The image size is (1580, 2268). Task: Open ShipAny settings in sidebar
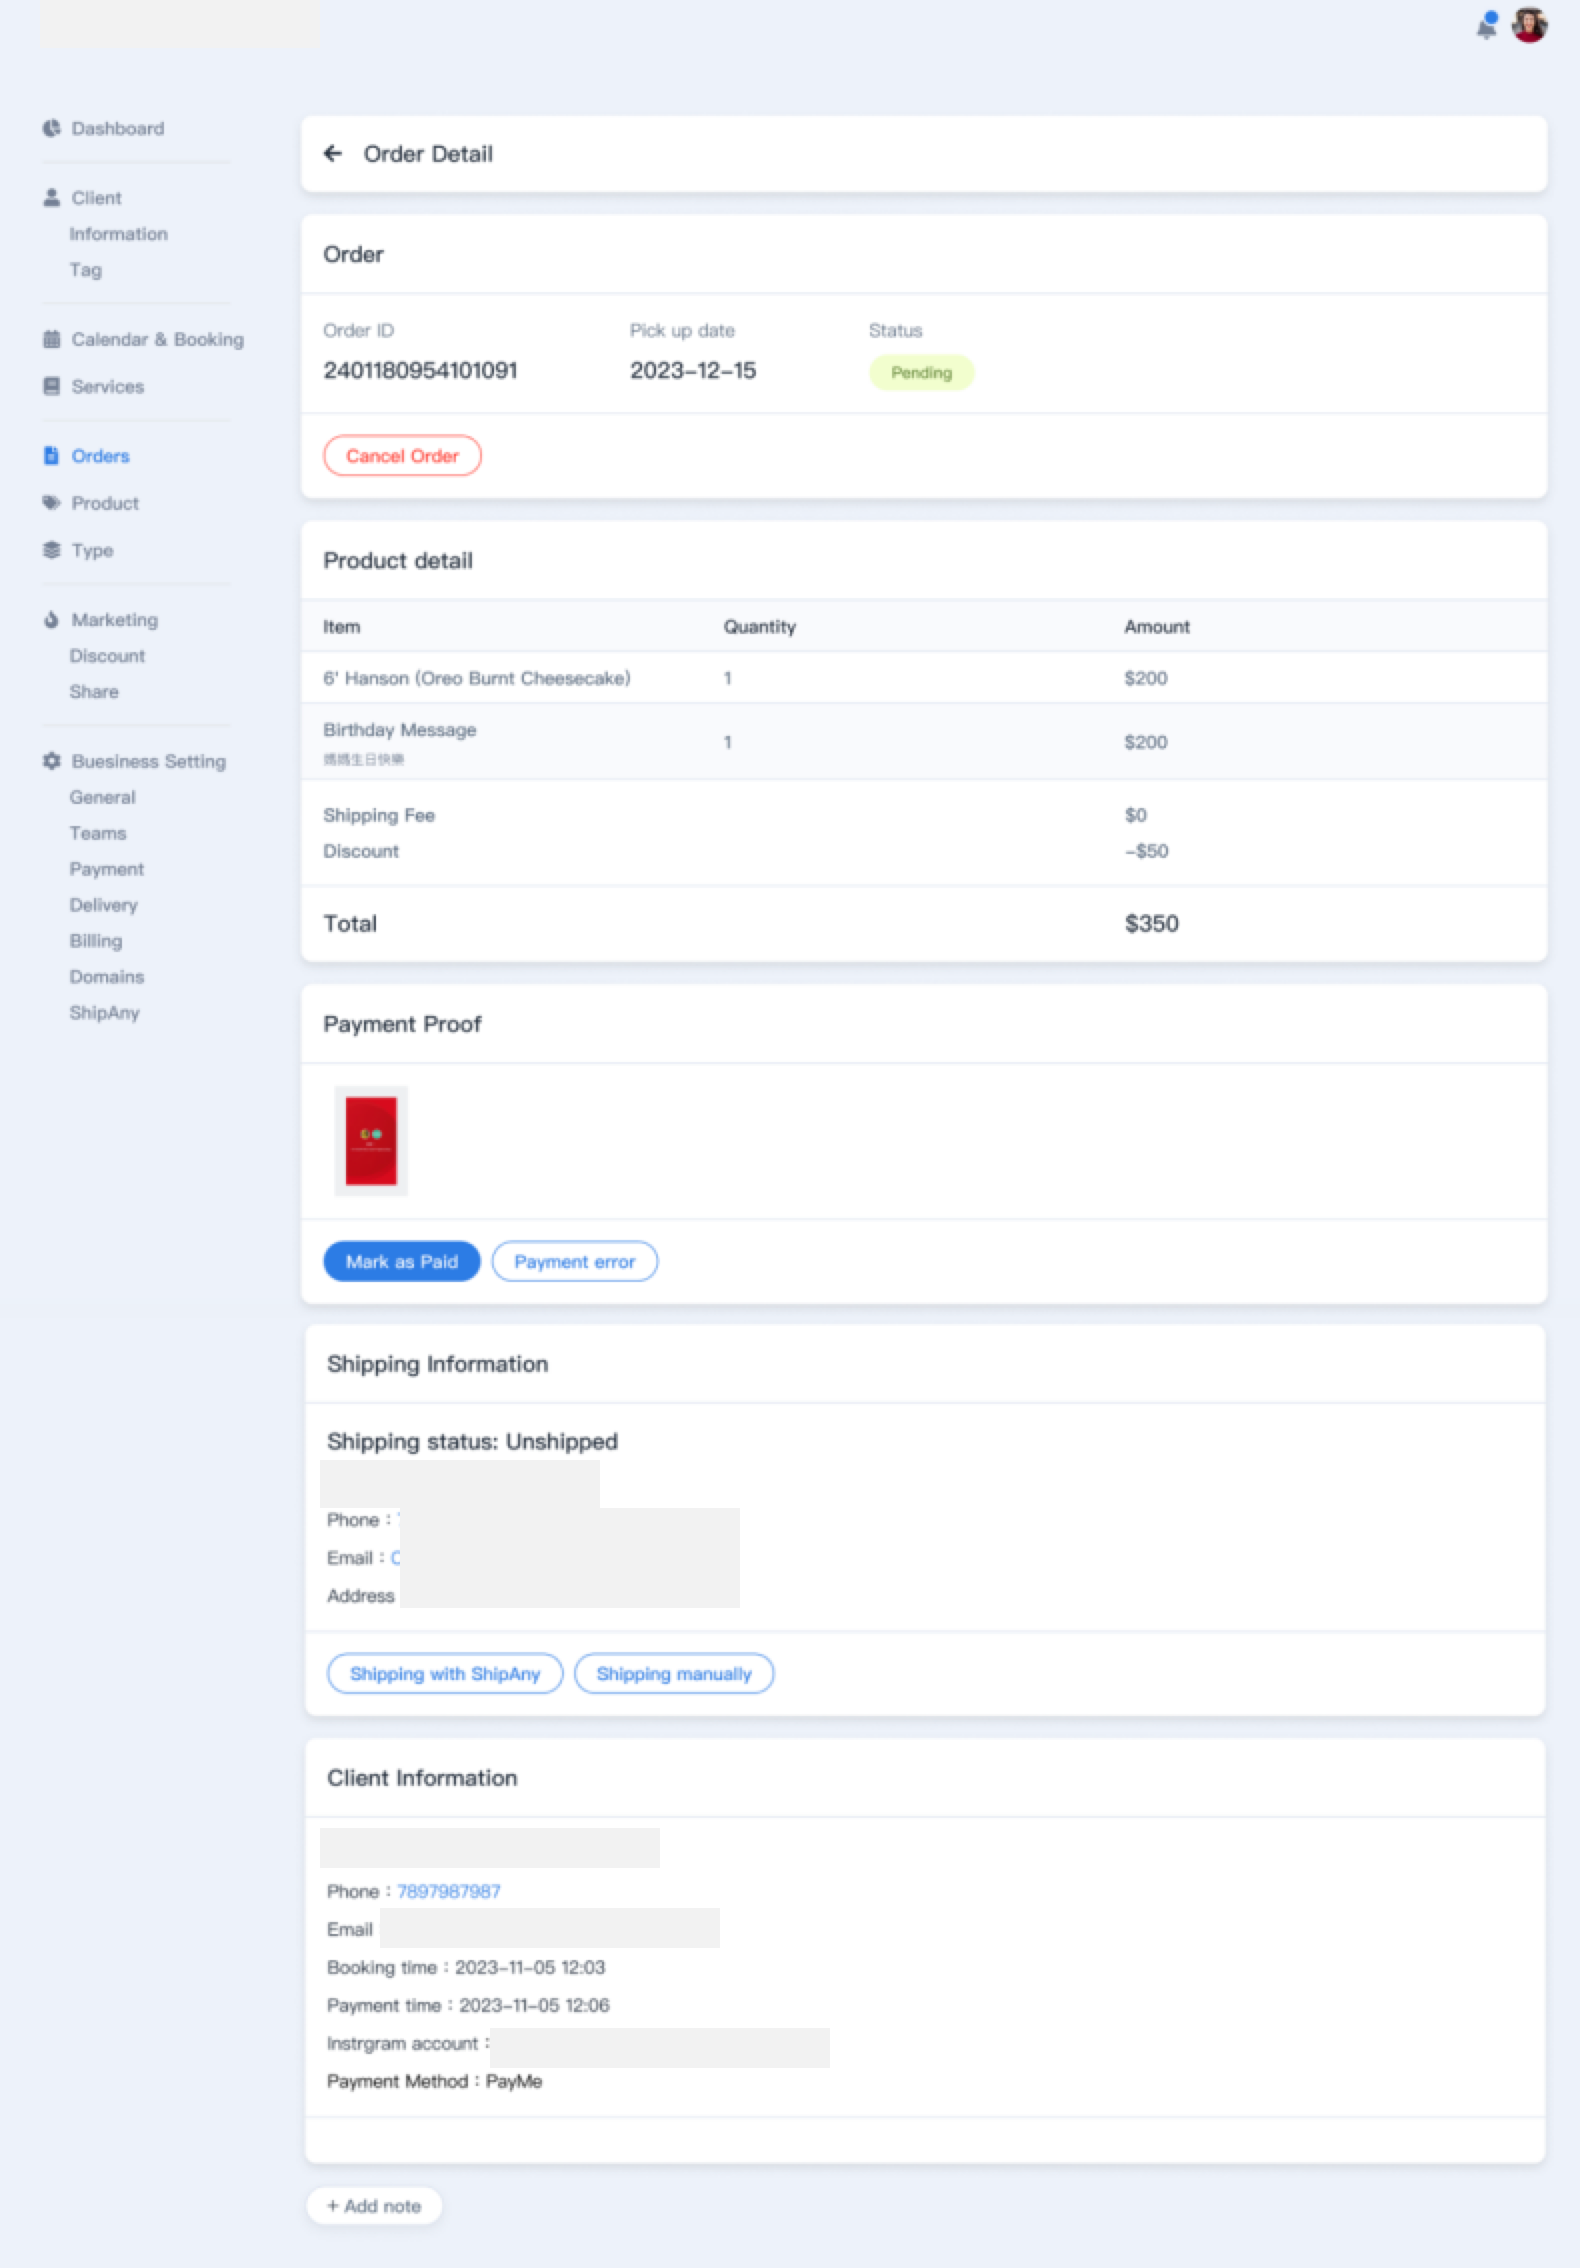pyautogui.click(x=104, y=1012)
